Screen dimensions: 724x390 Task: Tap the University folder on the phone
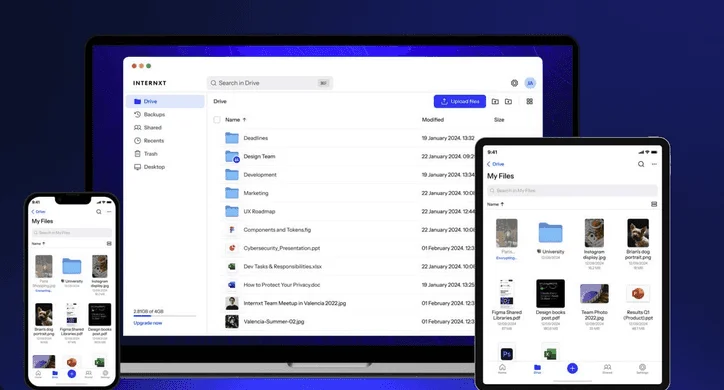pos(72,266)
